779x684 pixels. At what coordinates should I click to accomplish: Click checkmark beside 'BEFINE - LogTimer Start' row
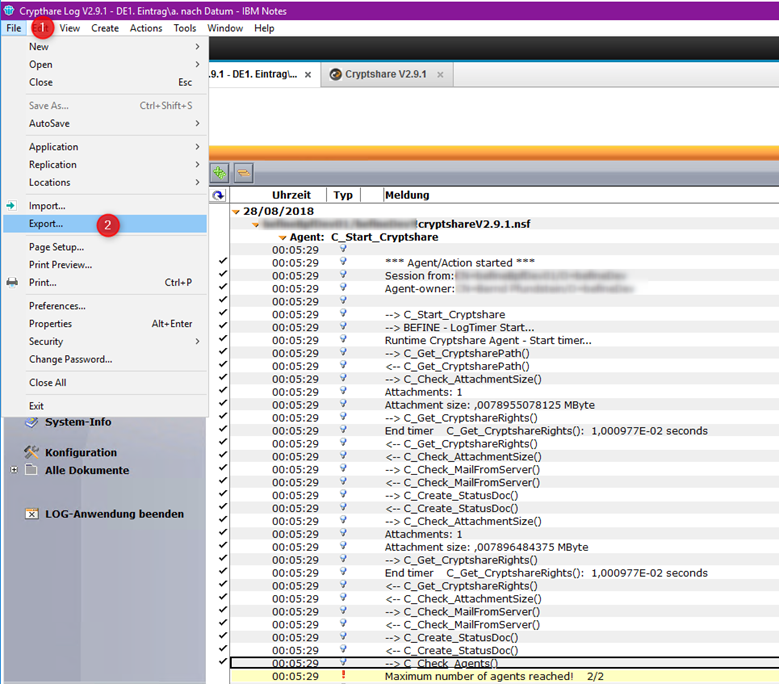point(222,327)
